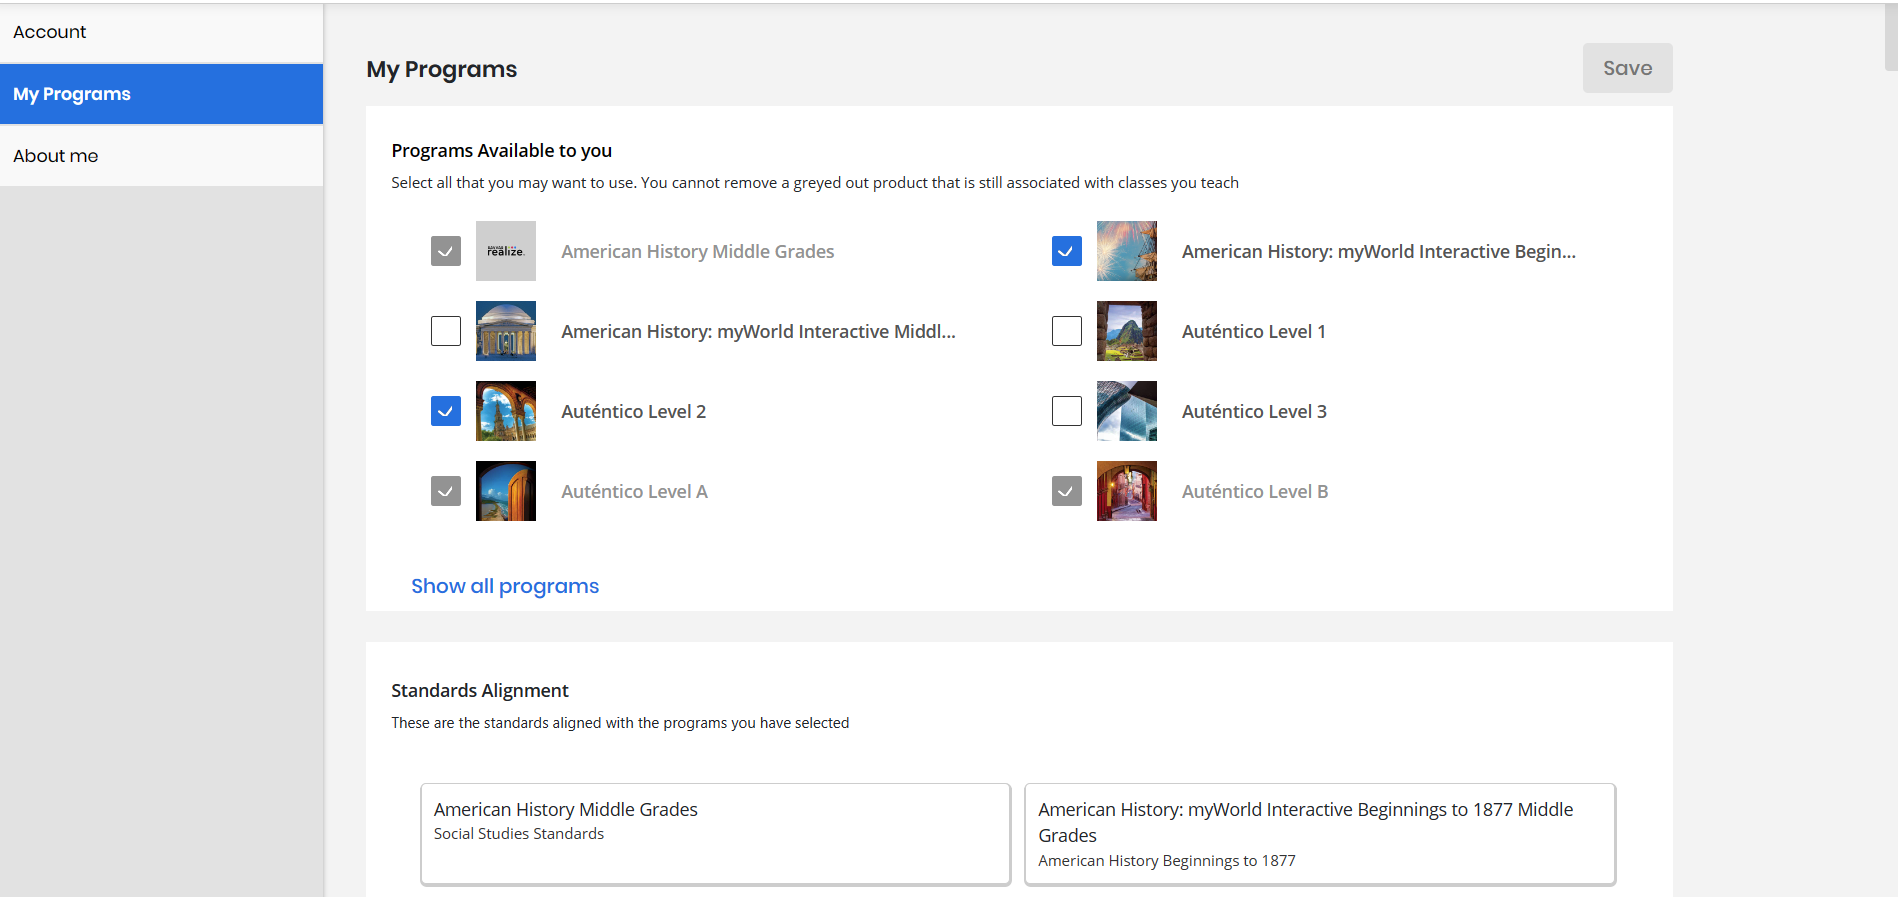Screen dimensions: 1898x897
Task: Select My Programs in the sidebar
Action: pos(72,94)
